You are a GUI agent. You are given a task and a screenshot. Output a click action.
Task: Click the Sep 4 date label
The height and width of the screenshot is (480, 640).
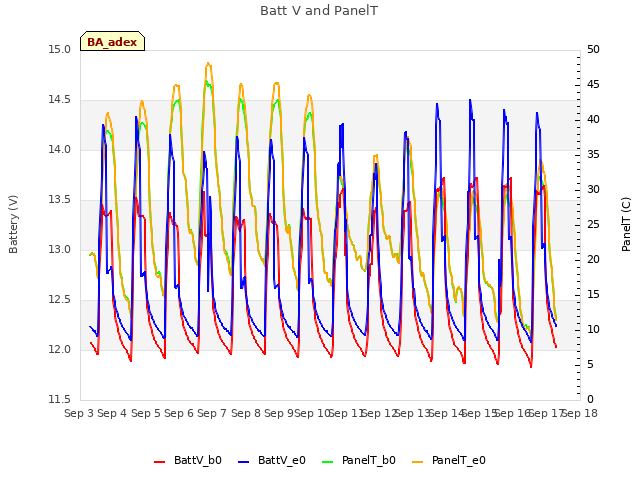click(x=112, y=413)
